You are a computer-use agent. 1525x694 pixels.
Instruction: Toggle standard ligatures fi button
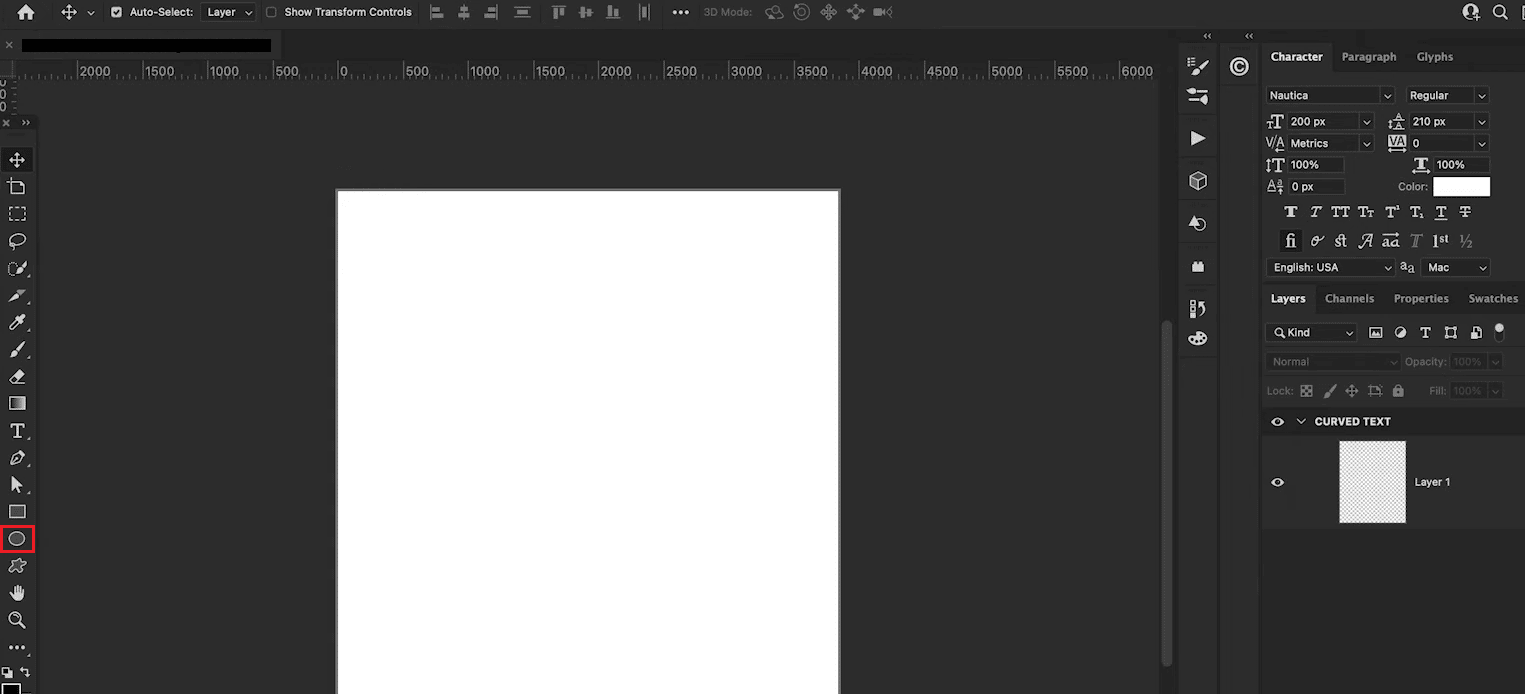pos(1291,241)
